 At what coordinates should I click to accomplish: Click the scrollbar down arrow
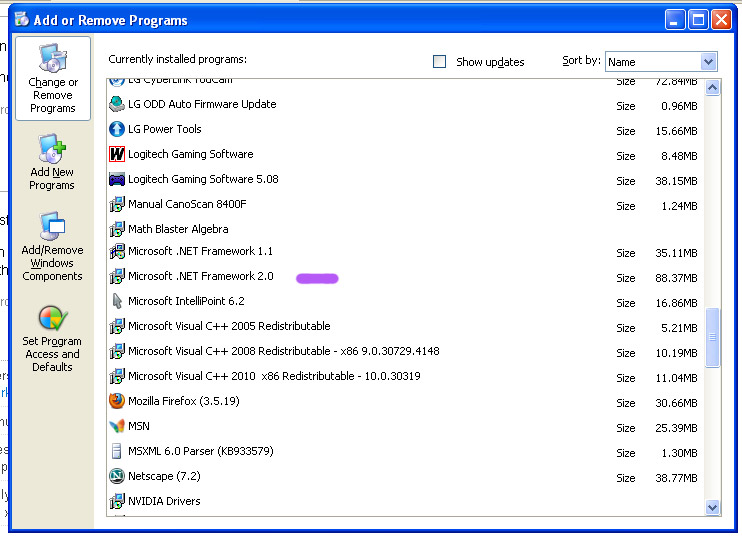click(712, 508)
